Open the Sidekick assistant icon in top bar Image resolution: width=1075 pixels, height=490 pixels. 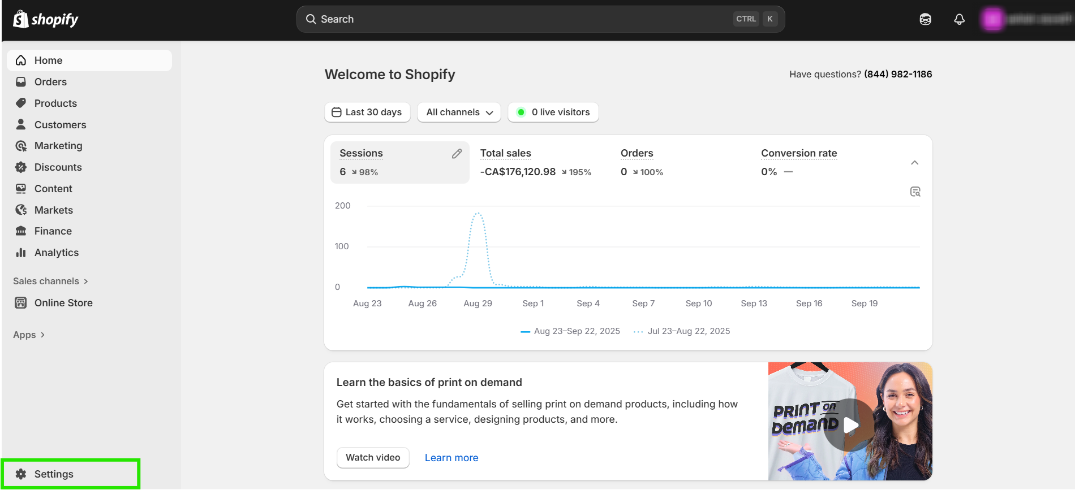point(925,19)
